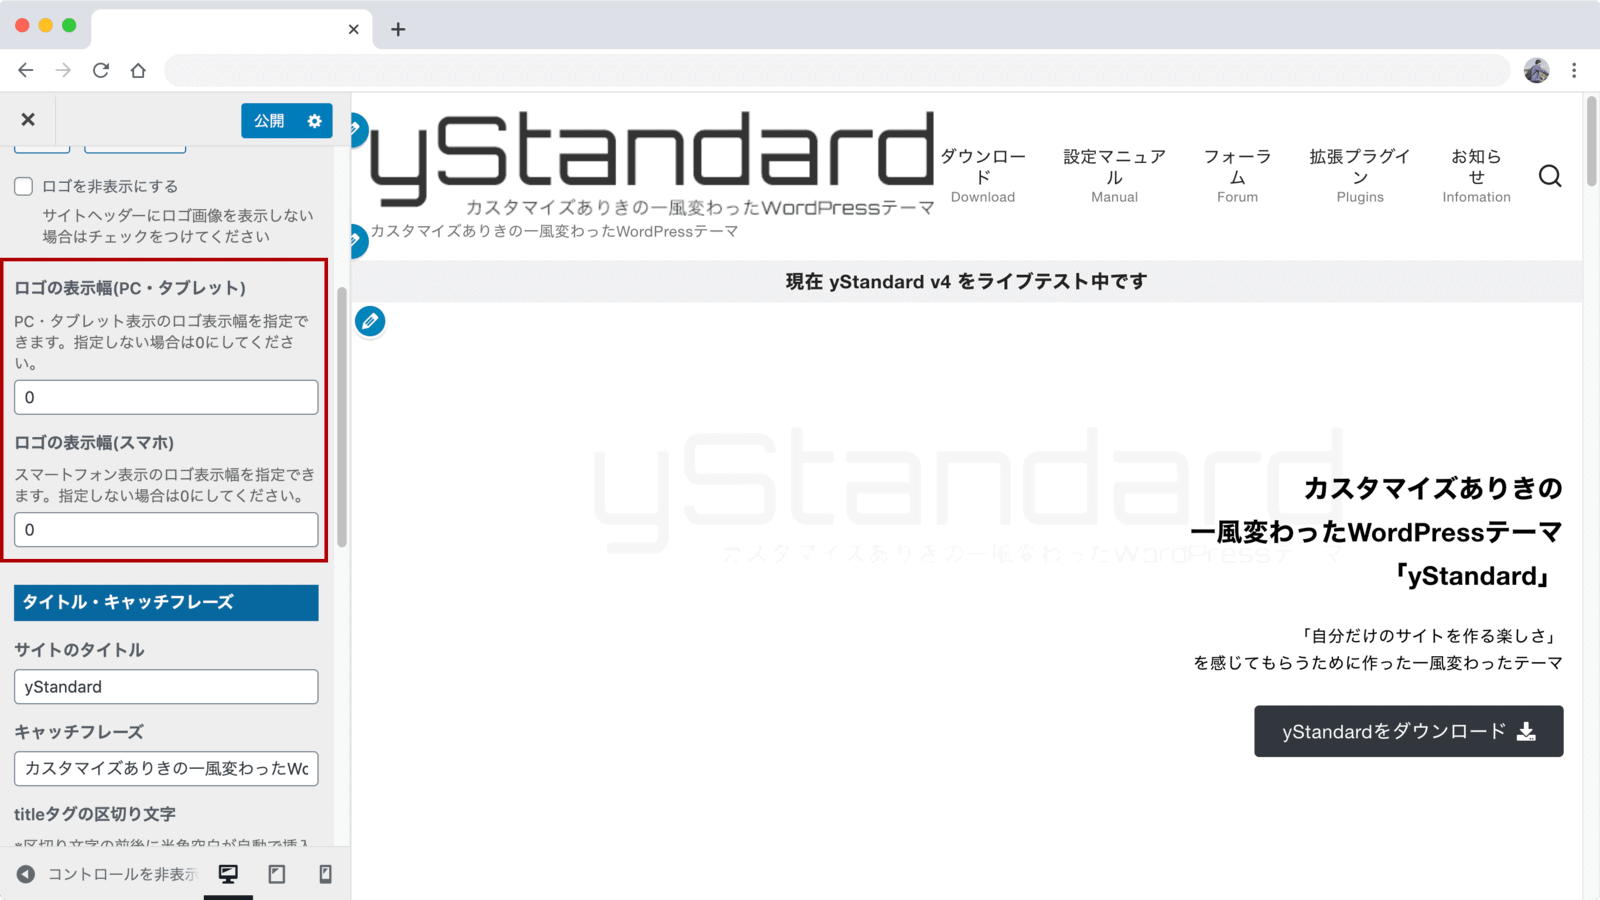Close the customizer with the X icon

28,120
